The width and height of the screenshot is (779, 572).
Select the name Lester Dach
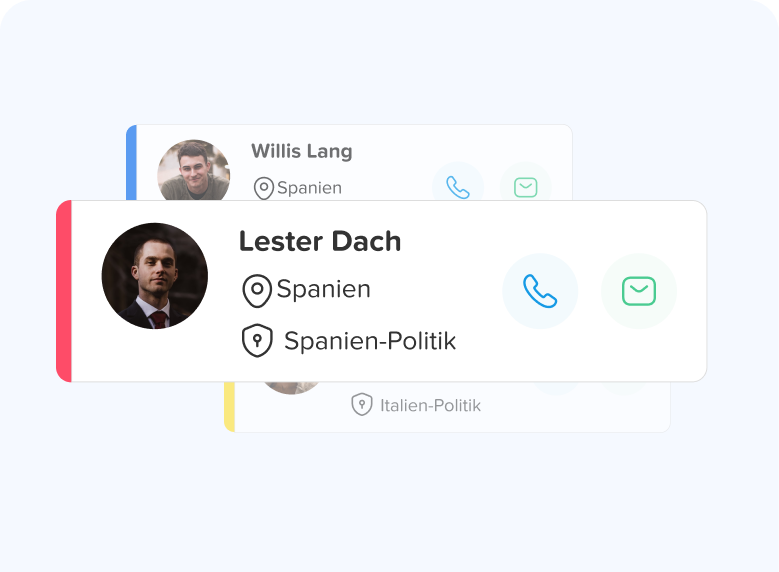point(320,242)
